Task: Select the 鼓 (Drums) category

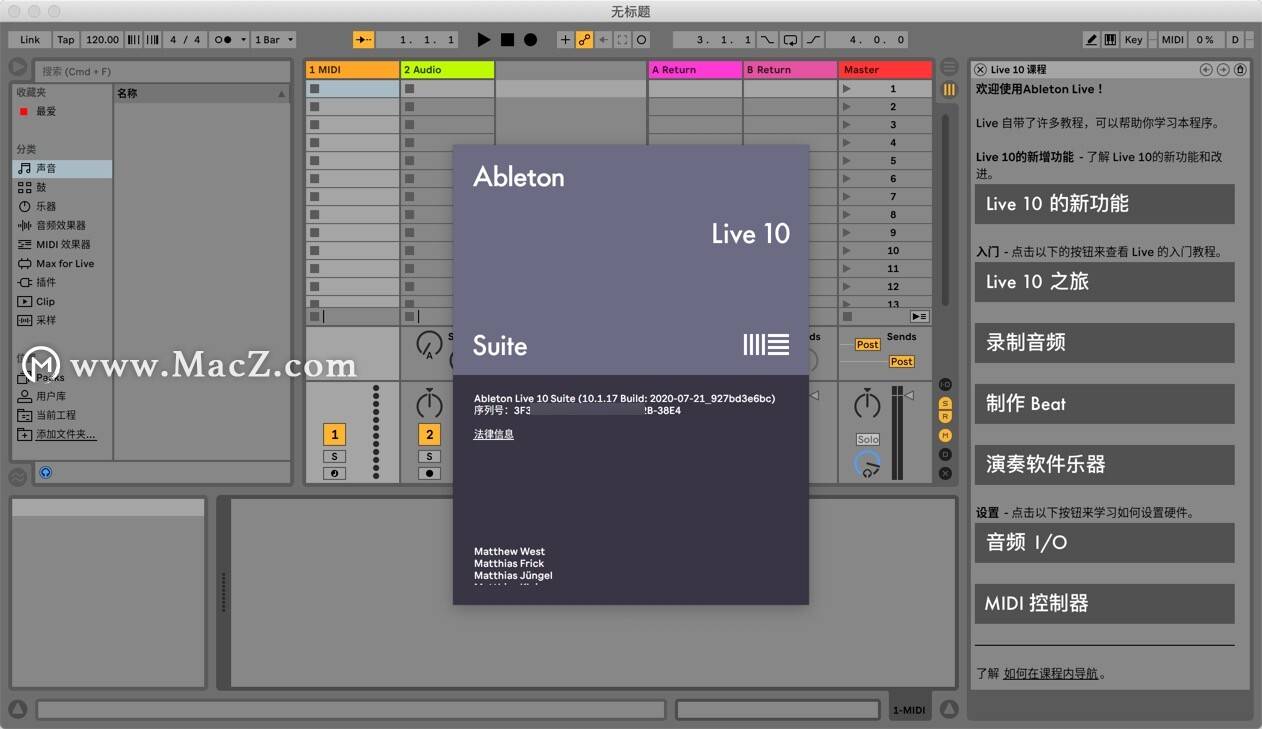Action: point(62,187)
